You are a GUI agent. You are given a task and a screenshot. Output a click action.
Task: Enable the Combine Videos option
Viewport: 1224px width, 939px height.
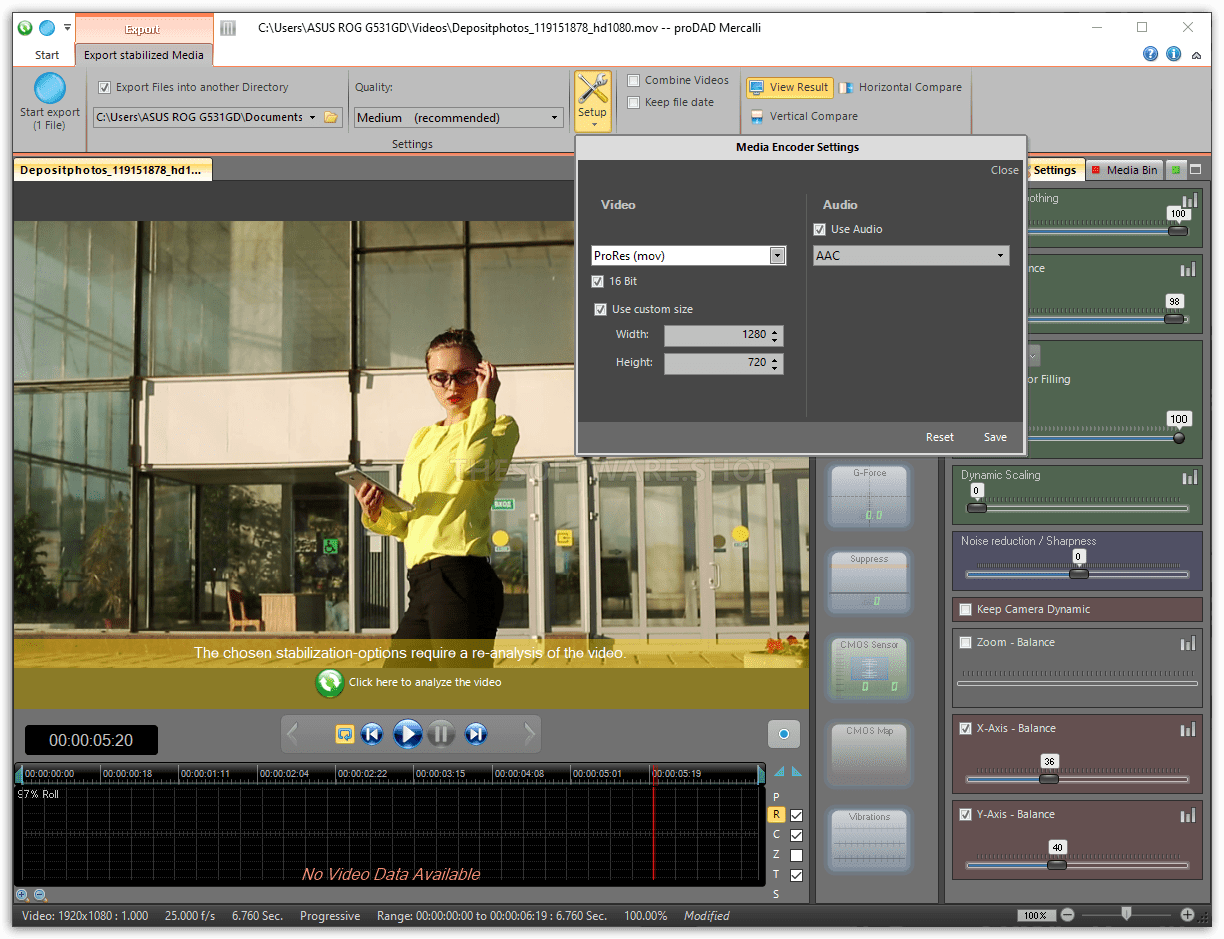(635, 80)
